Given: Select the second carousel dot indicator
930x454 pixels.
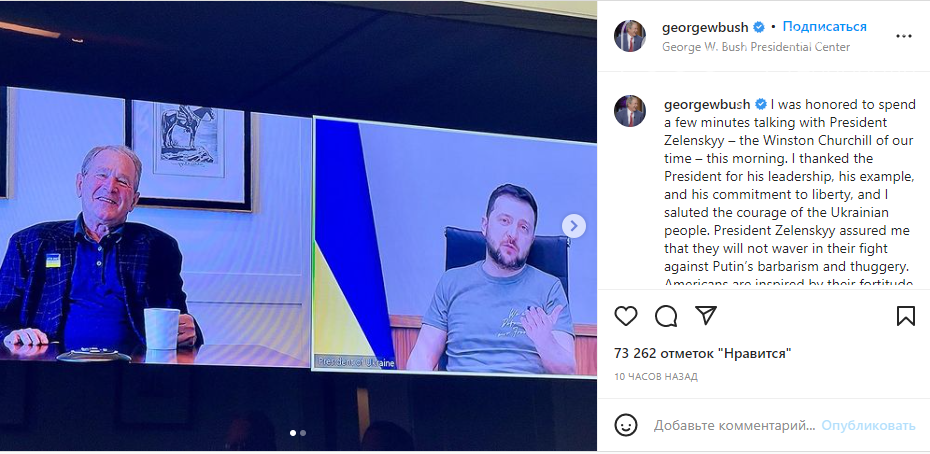Looking at the screenshot, I should tap(303, 433).
